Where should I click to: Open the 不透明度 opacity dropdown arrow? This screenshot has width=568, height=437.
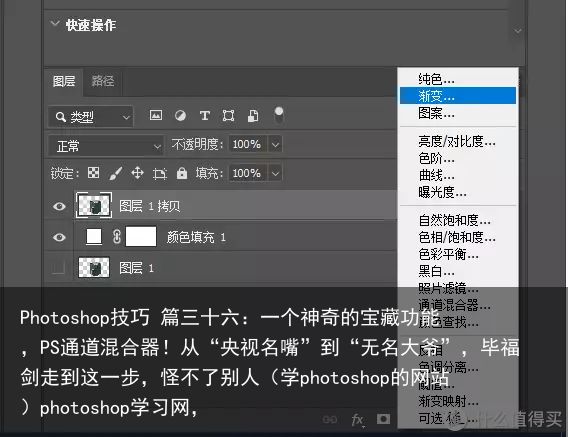(275, 145)
